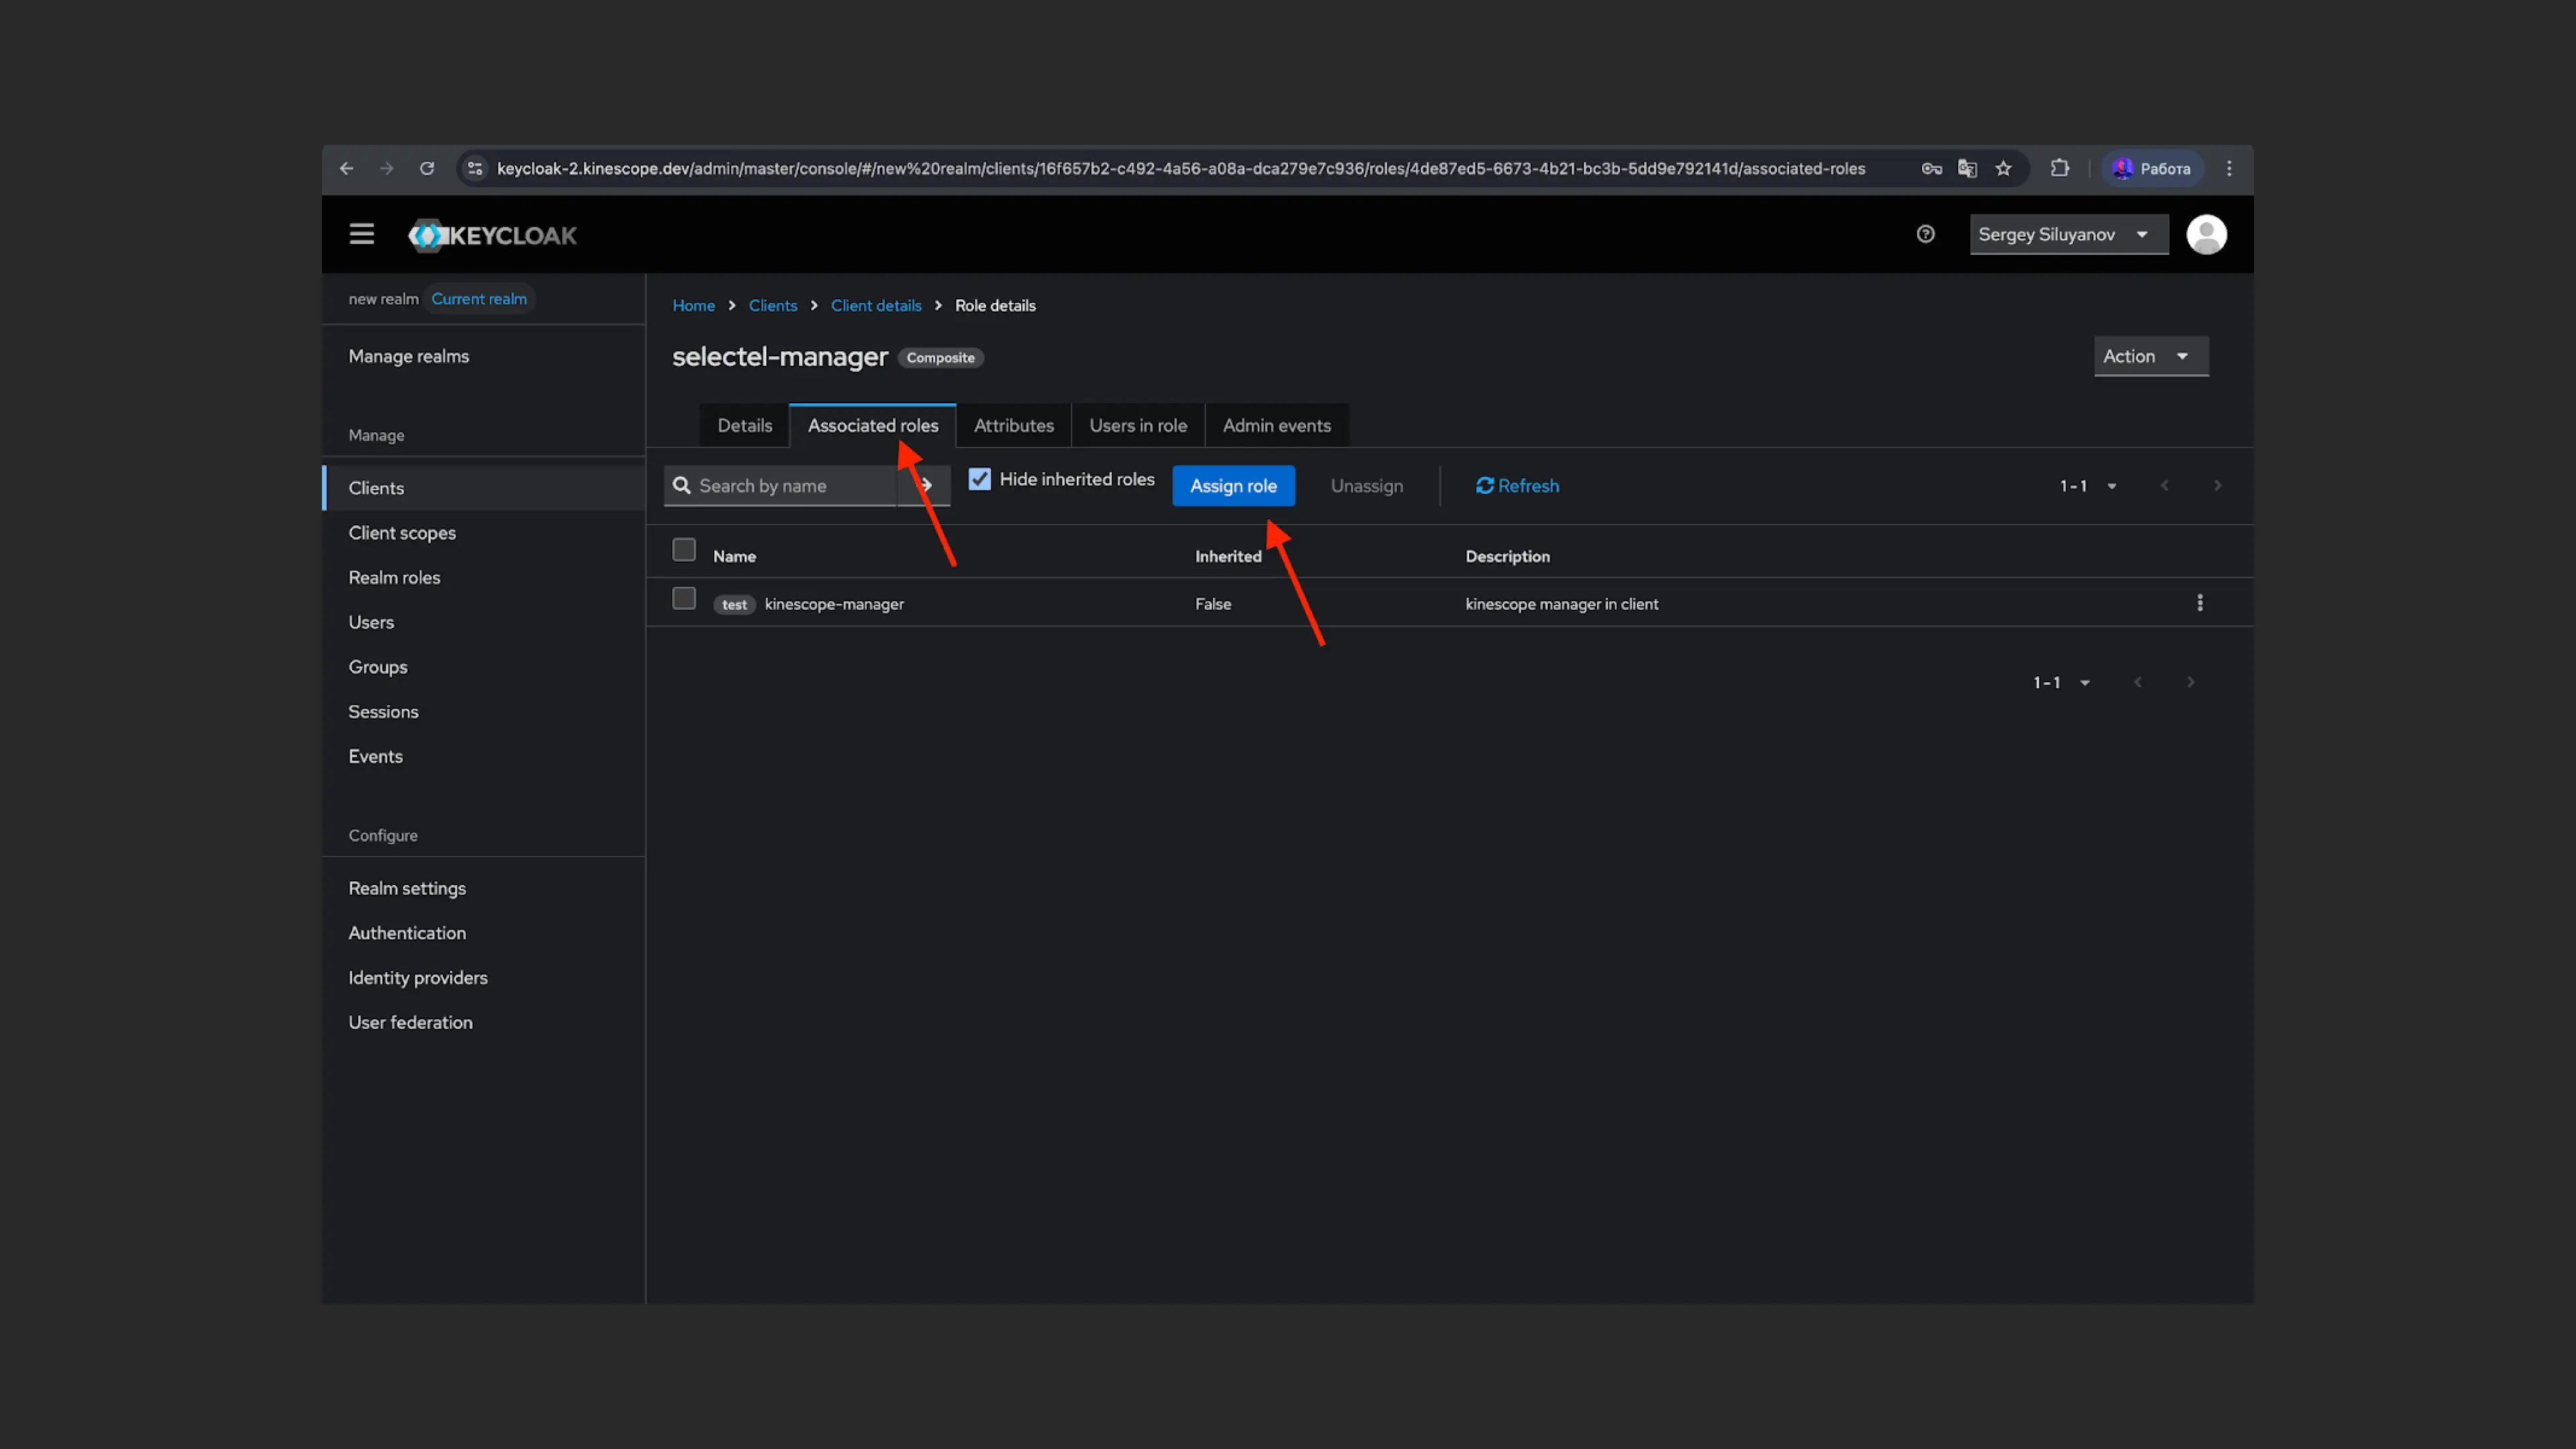Open kebab menu for kinescope-manager row
The height and width of the screenshot is (1449, 2576).
click(2199, 603)
